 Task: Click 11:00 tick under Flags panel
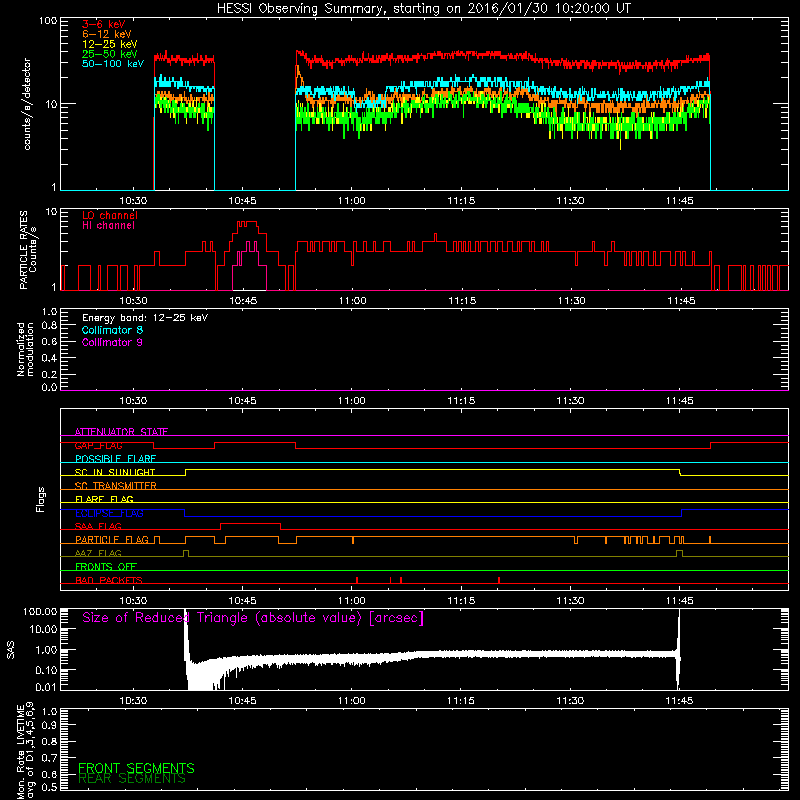(x=352, y=601)
